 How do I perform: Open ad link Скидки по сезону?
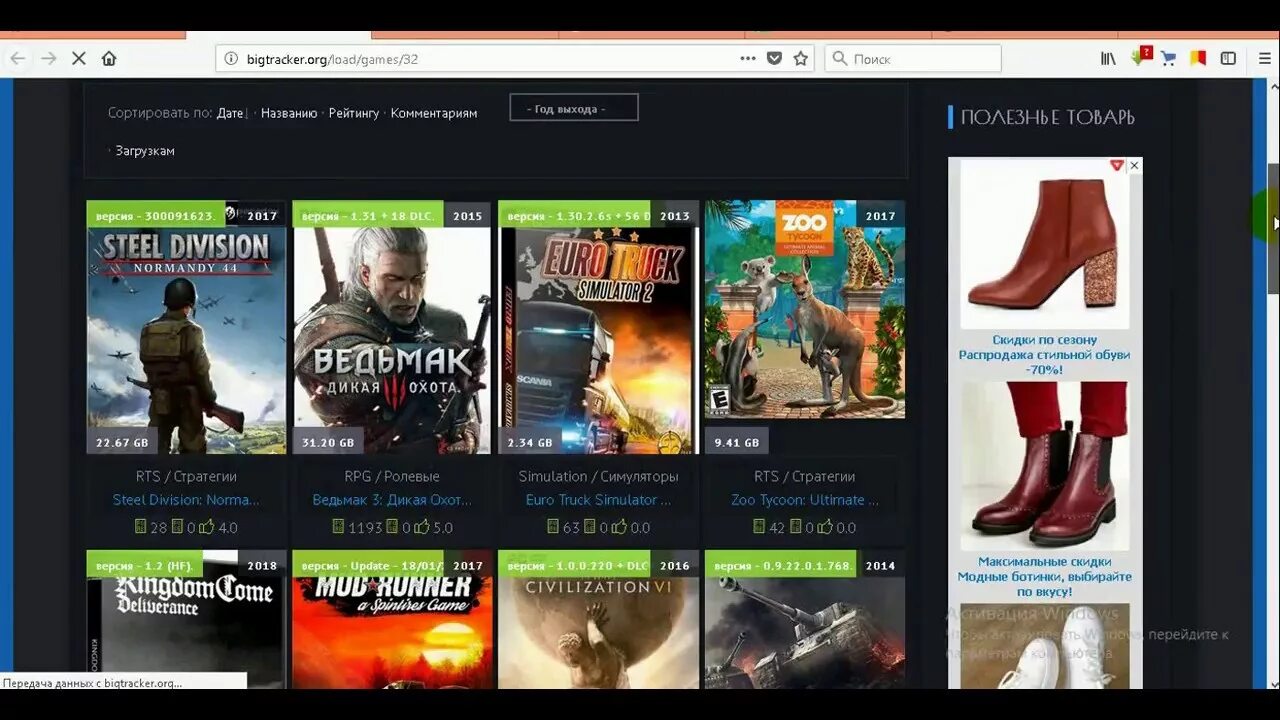(1044, 355)
